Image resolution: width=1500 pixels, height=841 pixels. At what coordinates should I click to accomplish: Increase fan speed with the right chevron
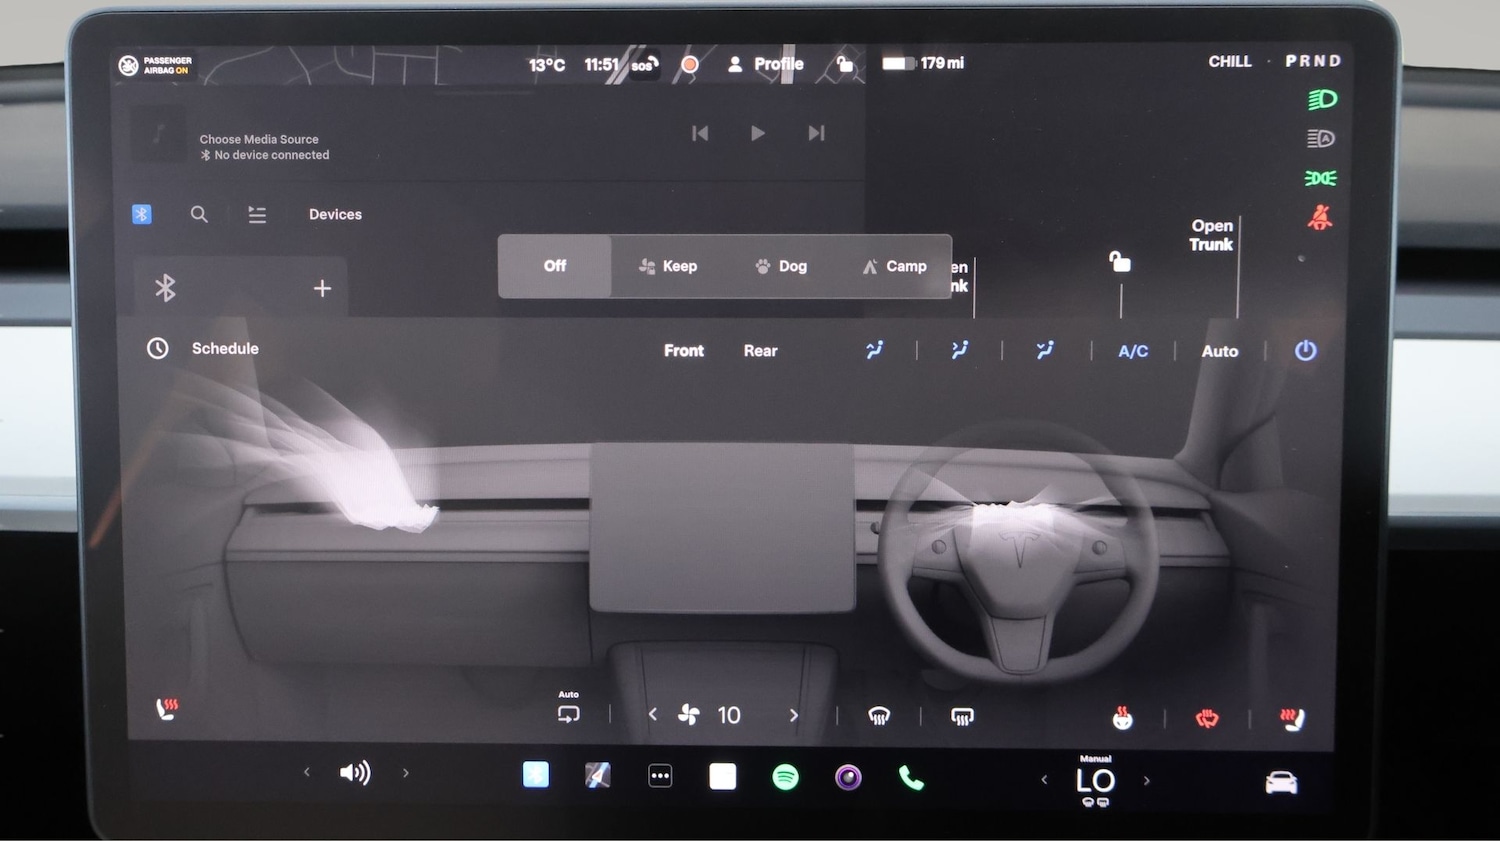[x=793, y=715]
